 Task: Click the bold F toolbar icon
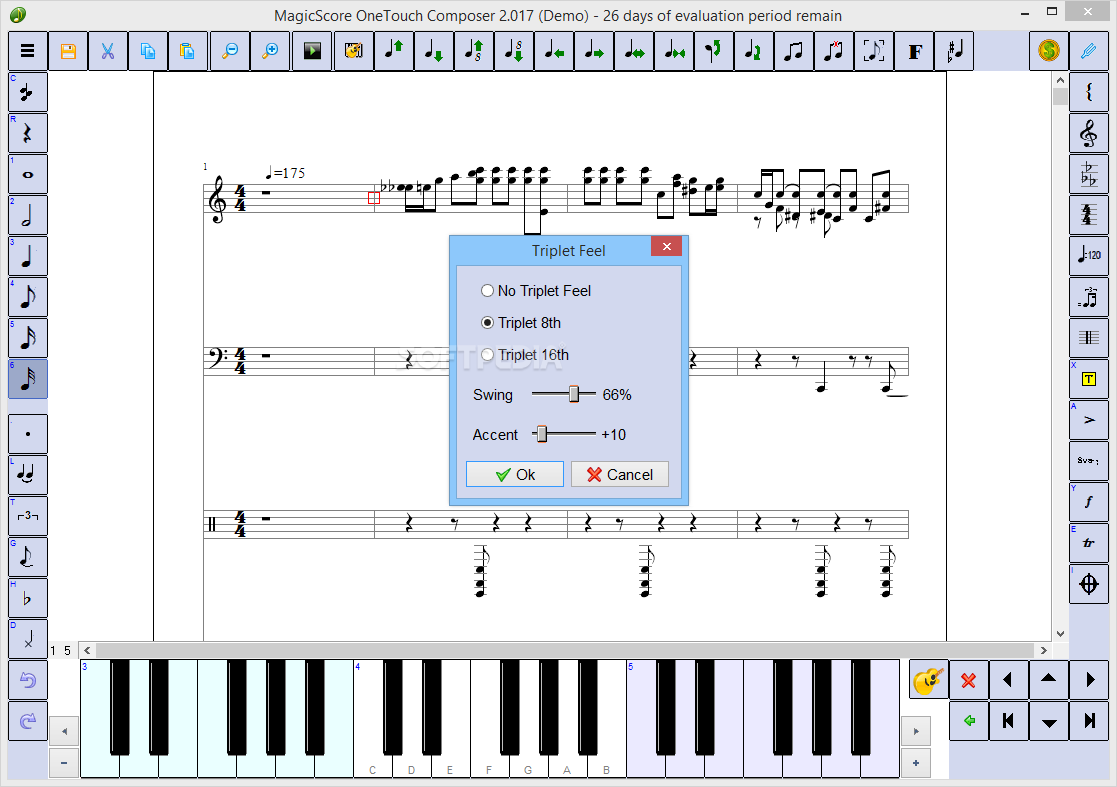tap(915, 51)
